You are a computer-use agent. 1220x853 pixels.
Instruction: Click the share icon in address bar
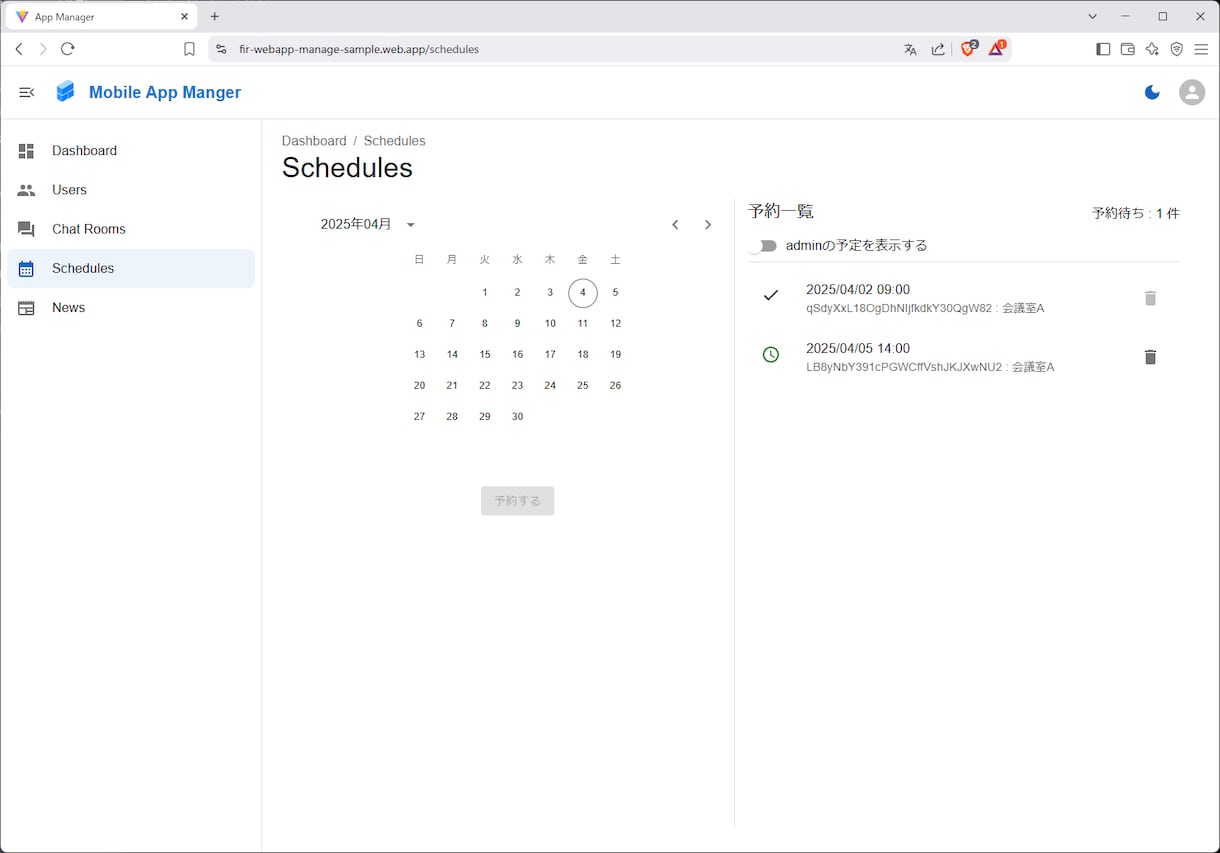938,49
